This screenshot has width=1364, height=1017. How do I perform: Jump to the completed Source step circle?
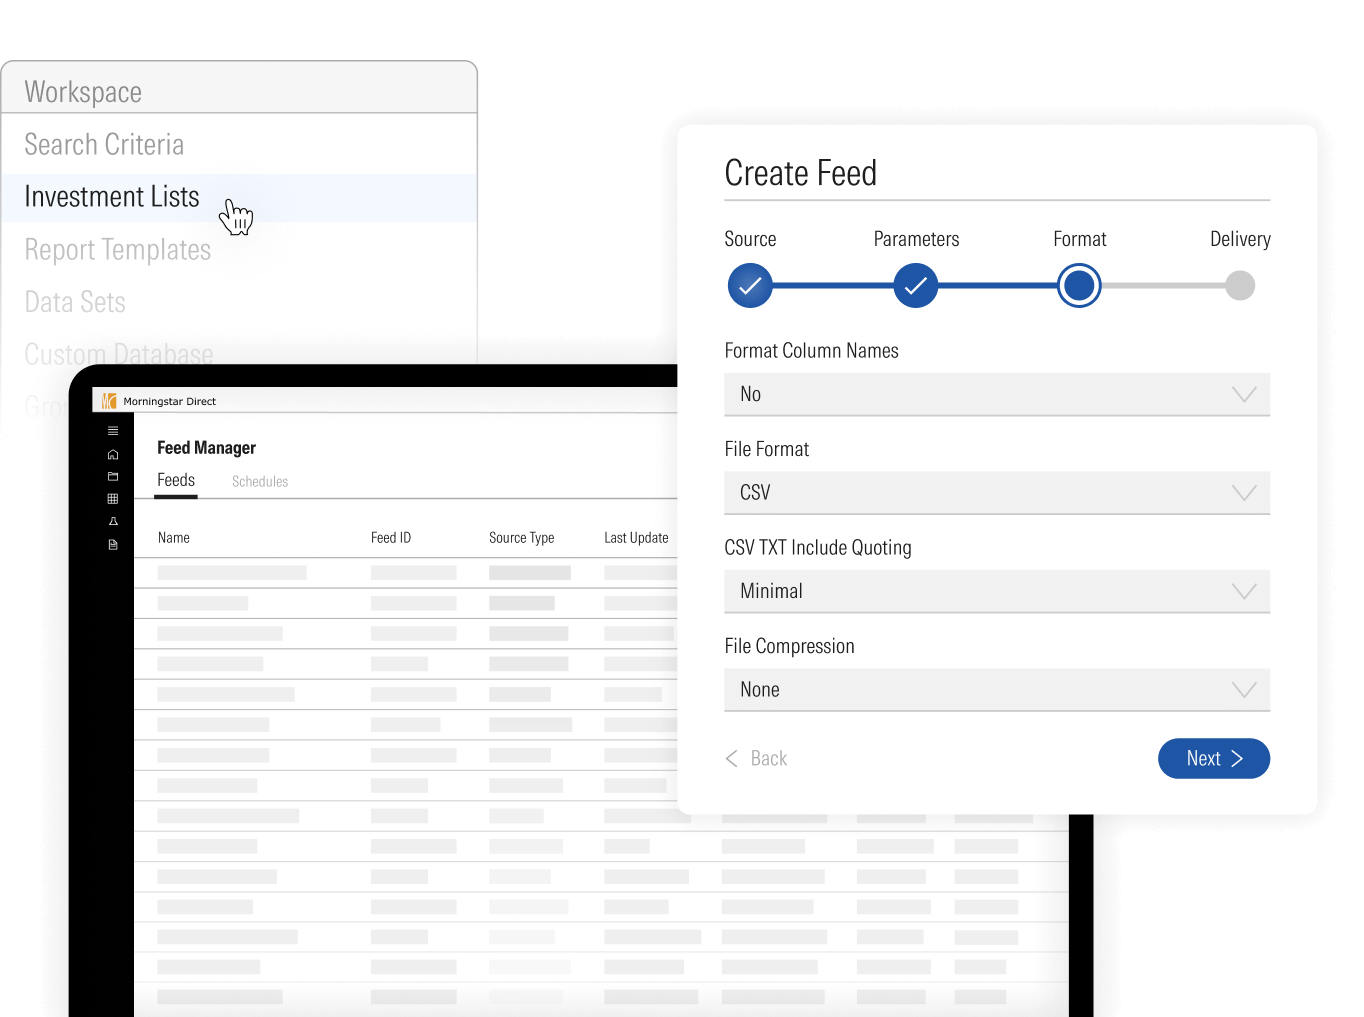pos(750,286)
